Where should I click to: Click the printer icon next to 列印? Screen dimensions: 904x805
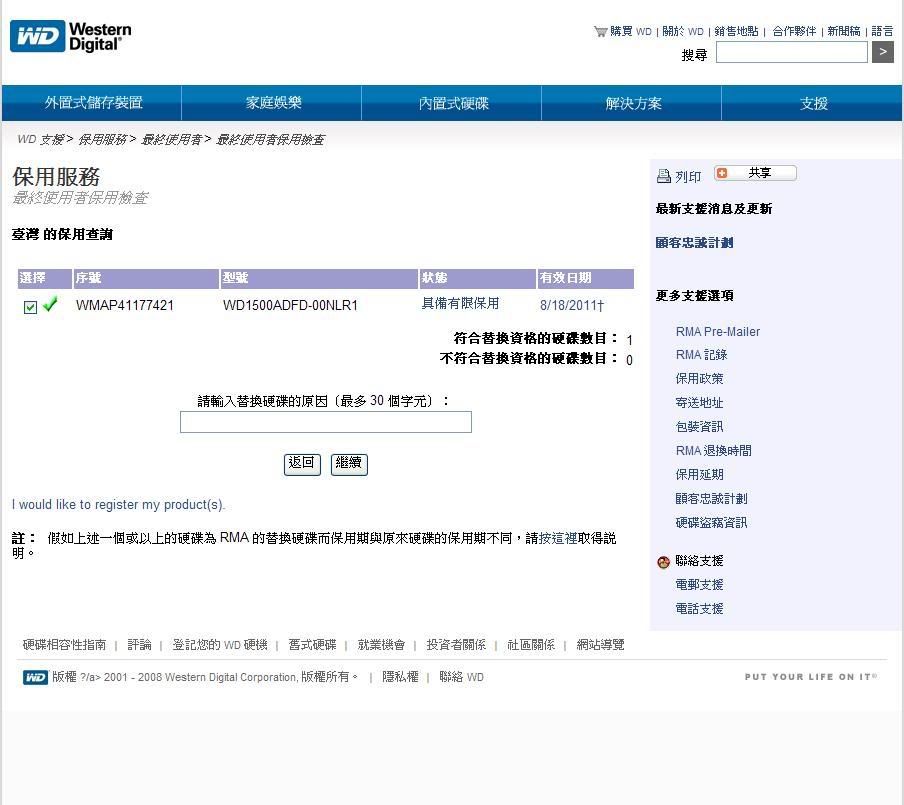tap(664, 176)
